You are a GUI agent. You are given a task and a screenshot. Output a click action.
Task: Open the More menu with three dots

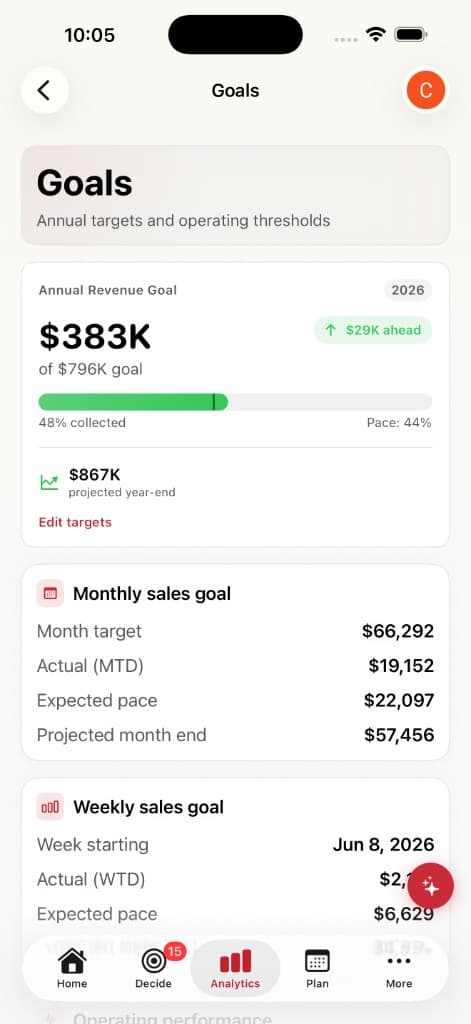(x=398, y=968)
